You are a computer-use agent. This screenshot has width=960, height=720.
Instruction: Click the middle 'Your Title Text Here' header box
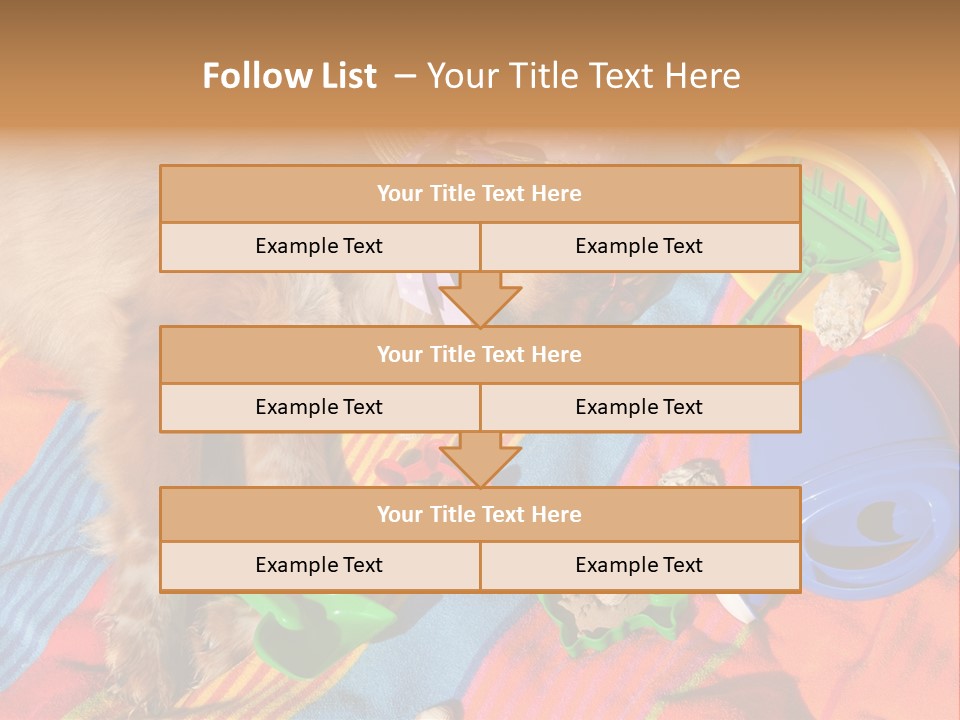(x=480, y=354)
